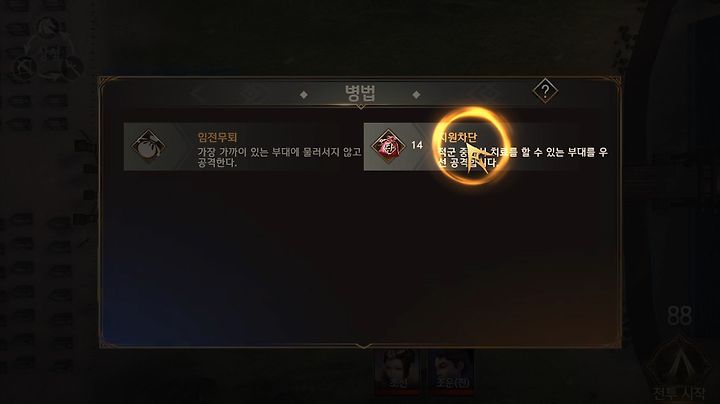720x404 pixels.
Task: Click the 전투 시작 battle start button
Action: coord(679,393)
